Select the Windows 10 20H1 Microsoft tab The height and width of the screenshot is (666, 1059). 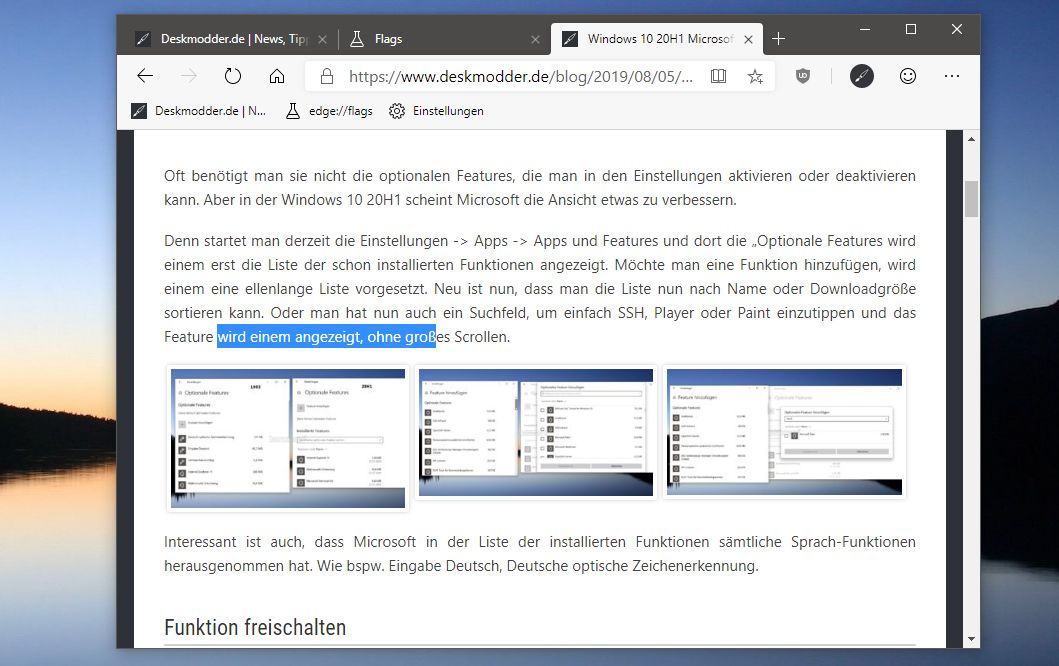(658, 39)
